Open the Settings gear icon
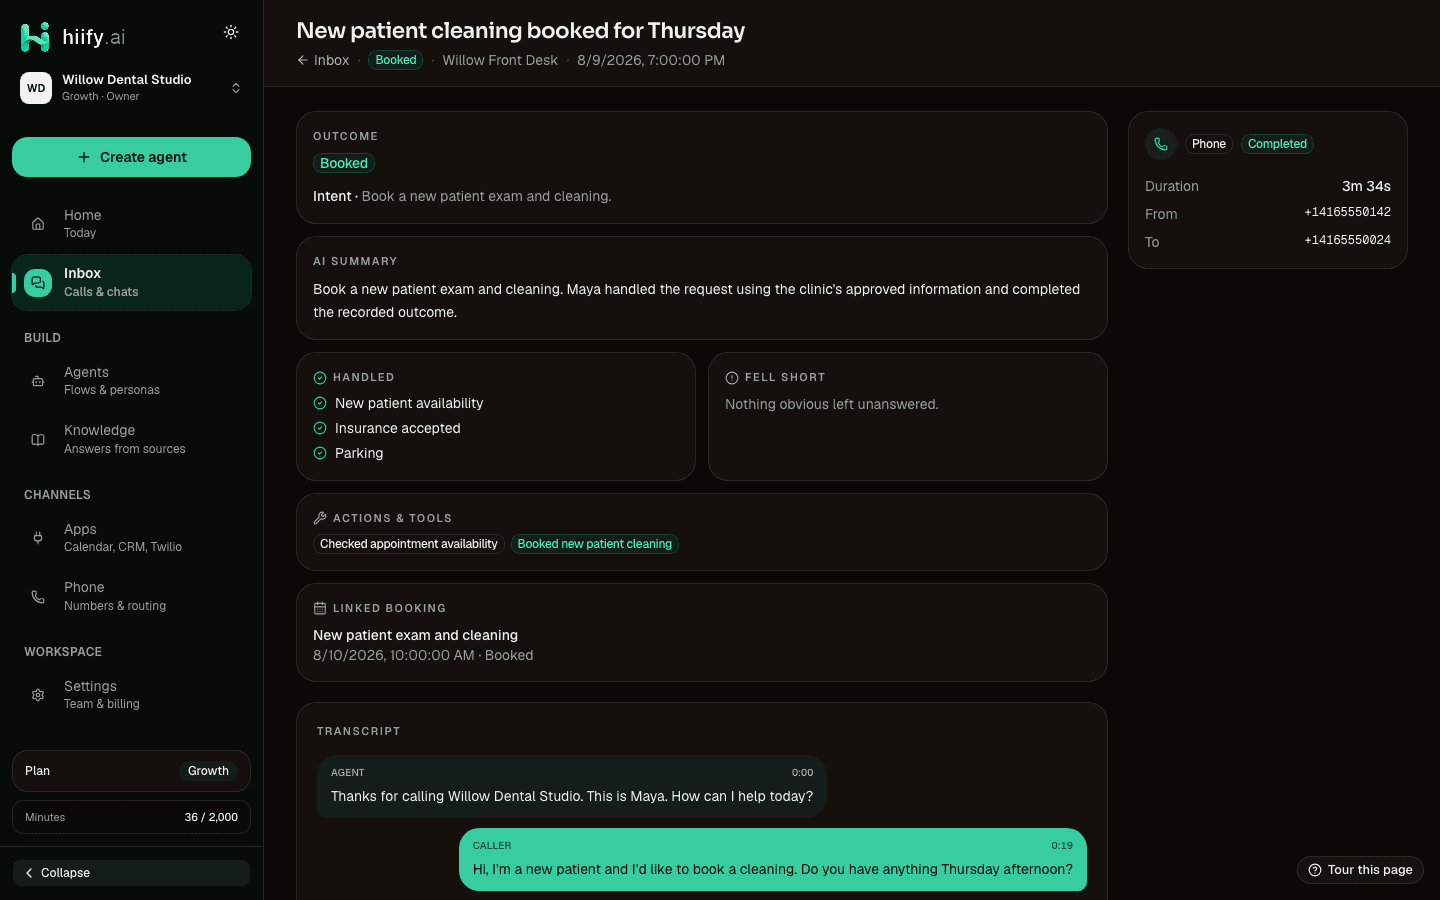This screenshot has height=900, width=1440. [x=38, y=695]
